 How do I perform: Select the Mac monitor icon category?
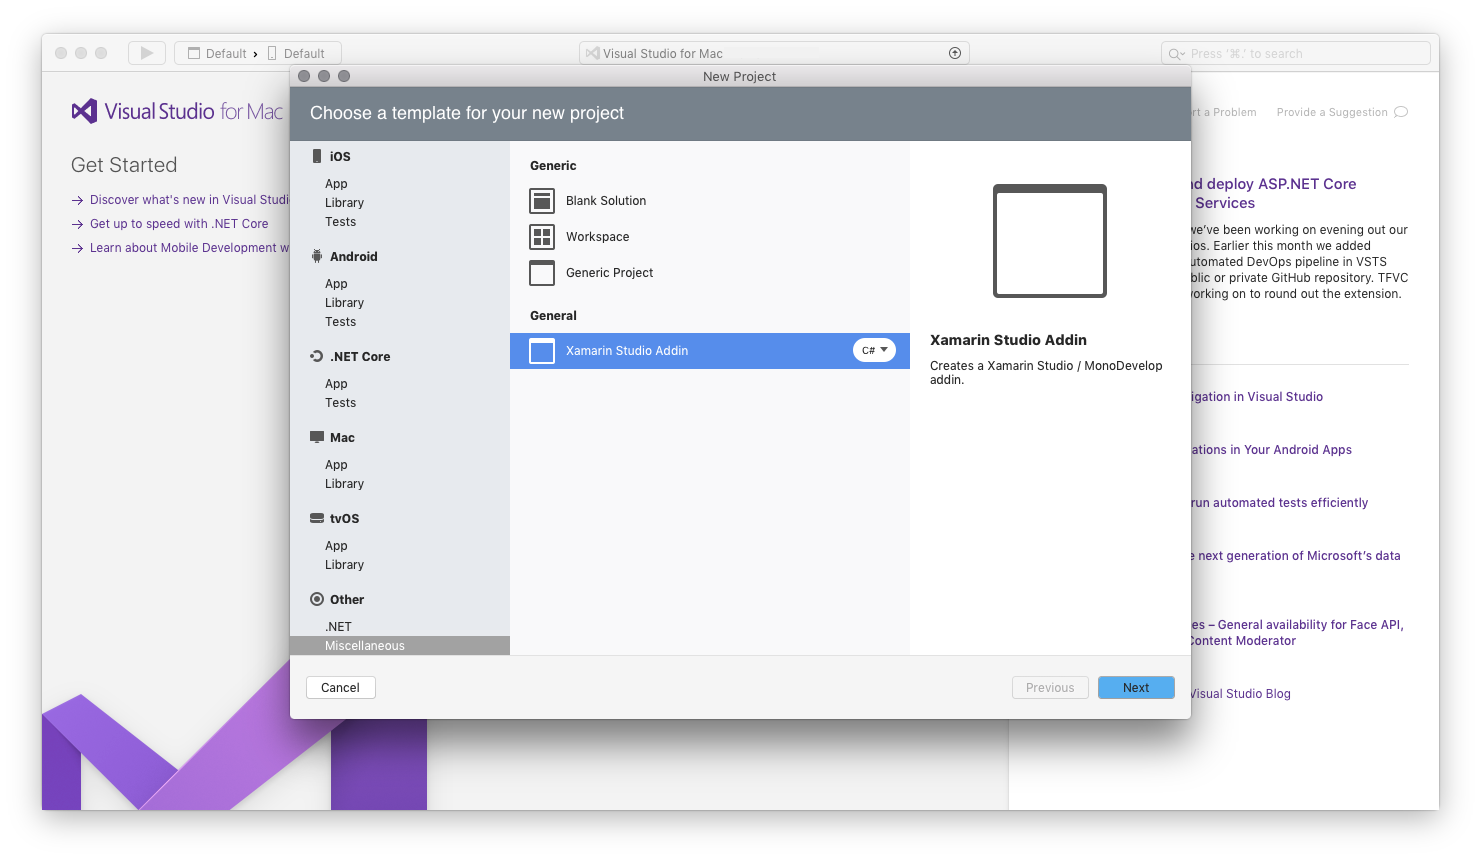pos(317,437)
